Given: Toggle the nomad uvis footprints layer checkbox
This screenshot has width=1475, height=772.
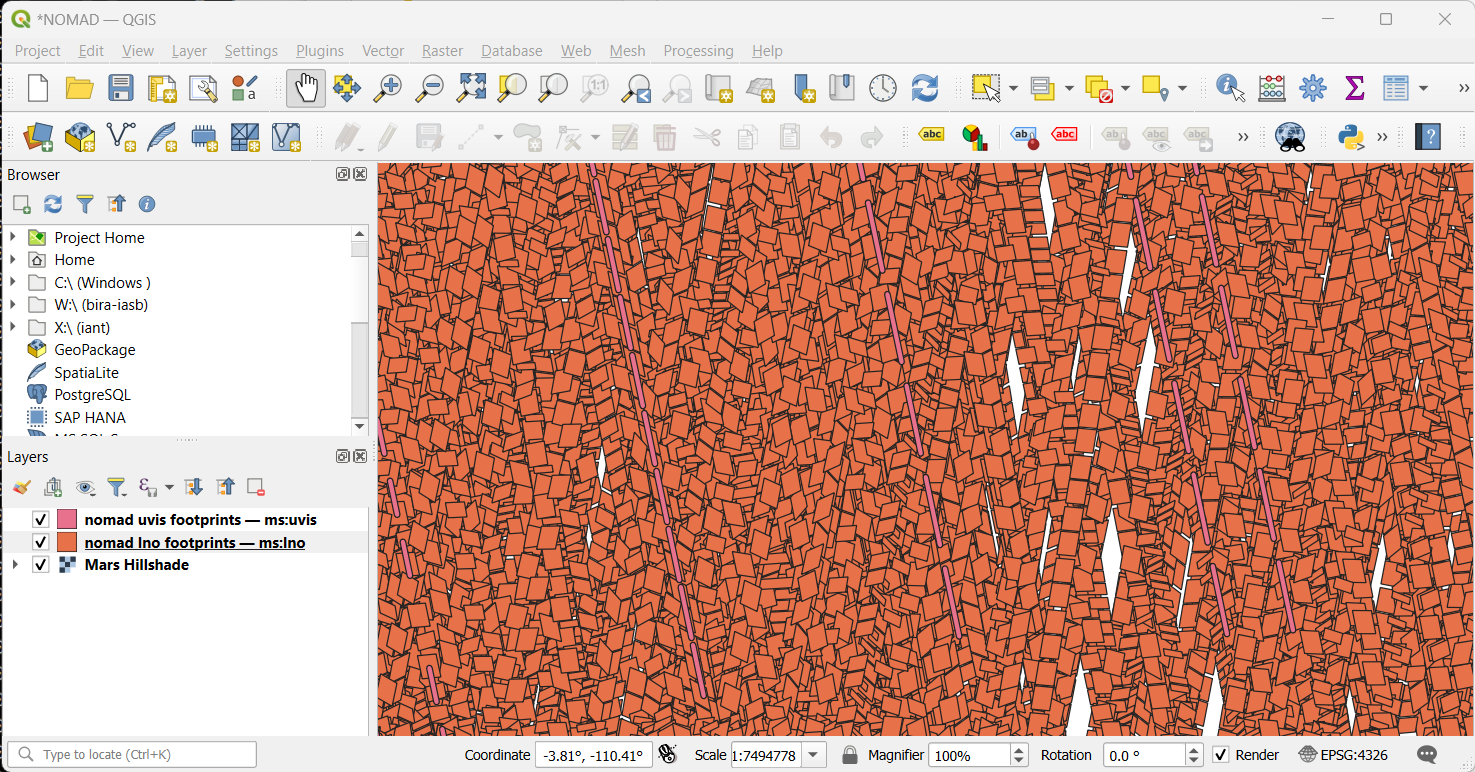Looking at the screenshot, I should click(x=41, y=520).
